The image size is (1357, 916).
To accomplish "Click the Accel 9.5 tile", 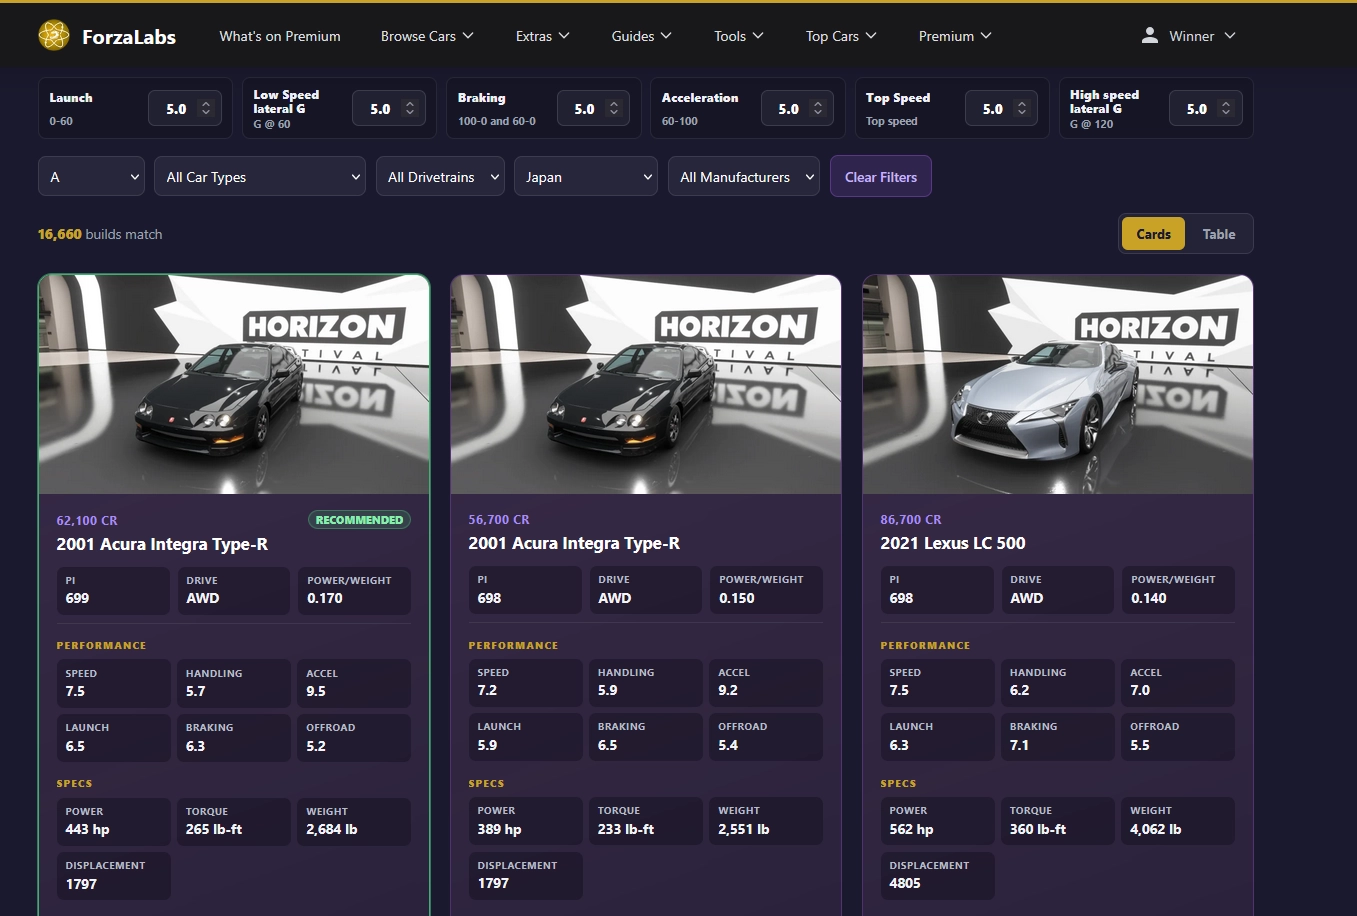I will coord(354,684).
